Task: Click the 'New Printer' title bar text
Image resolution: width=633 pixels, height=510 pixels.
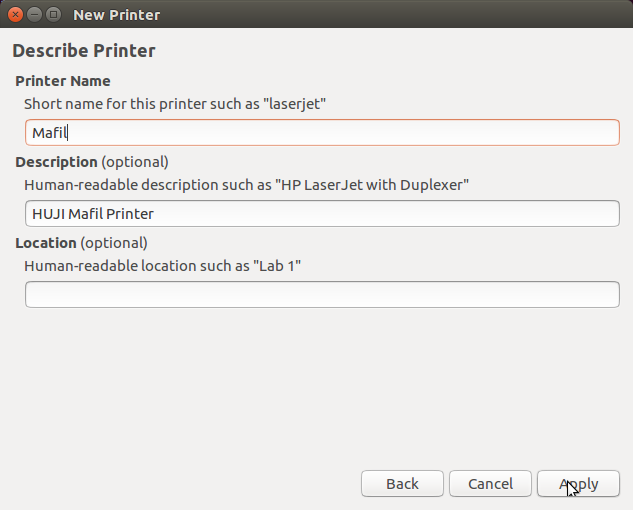Action: (x=117, y=15)
